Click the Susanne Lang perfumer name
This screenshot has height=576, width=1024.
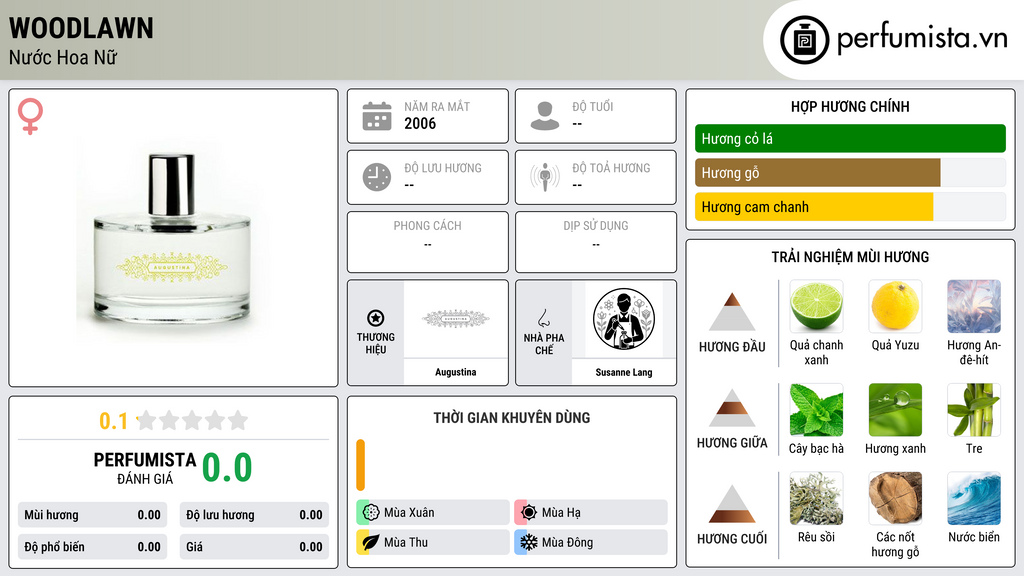(624, 372)
